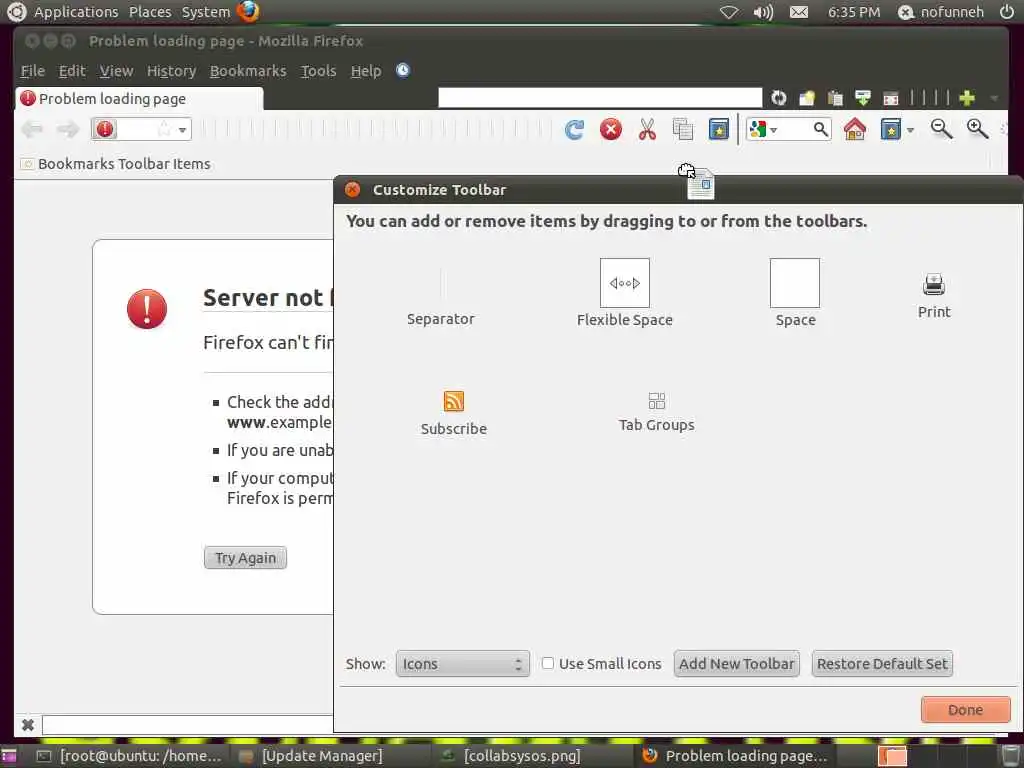The width and height of the screenshot is (1024, 768).
Task: Open the Help menu
Action: tap(366, 71)
